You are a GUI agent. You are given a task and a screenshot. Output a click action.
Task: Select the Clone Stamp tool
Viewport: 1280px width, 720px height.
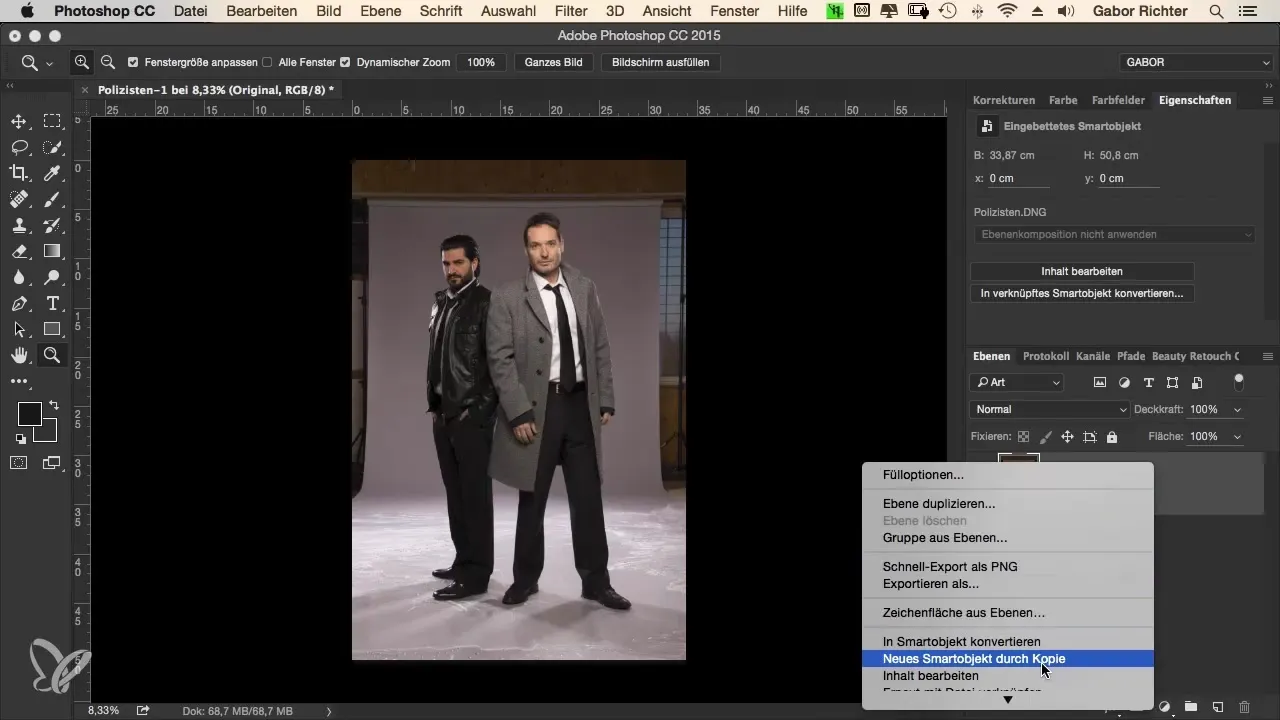[x=19, y=225]
